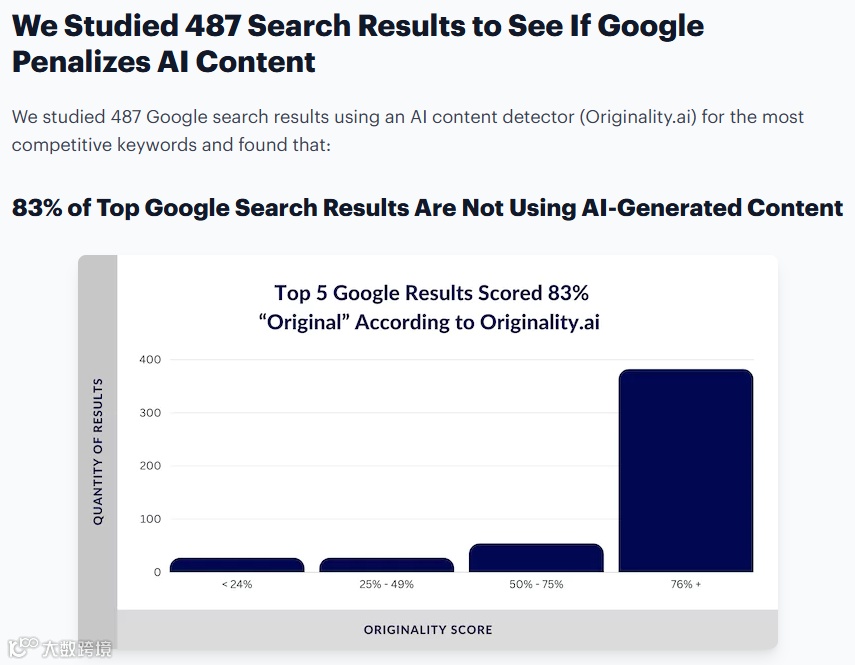Click the intro paragraph mentioning Originality.ai
Screen dimensions: 855x665
pyautogui.click(x=408, y=131)
